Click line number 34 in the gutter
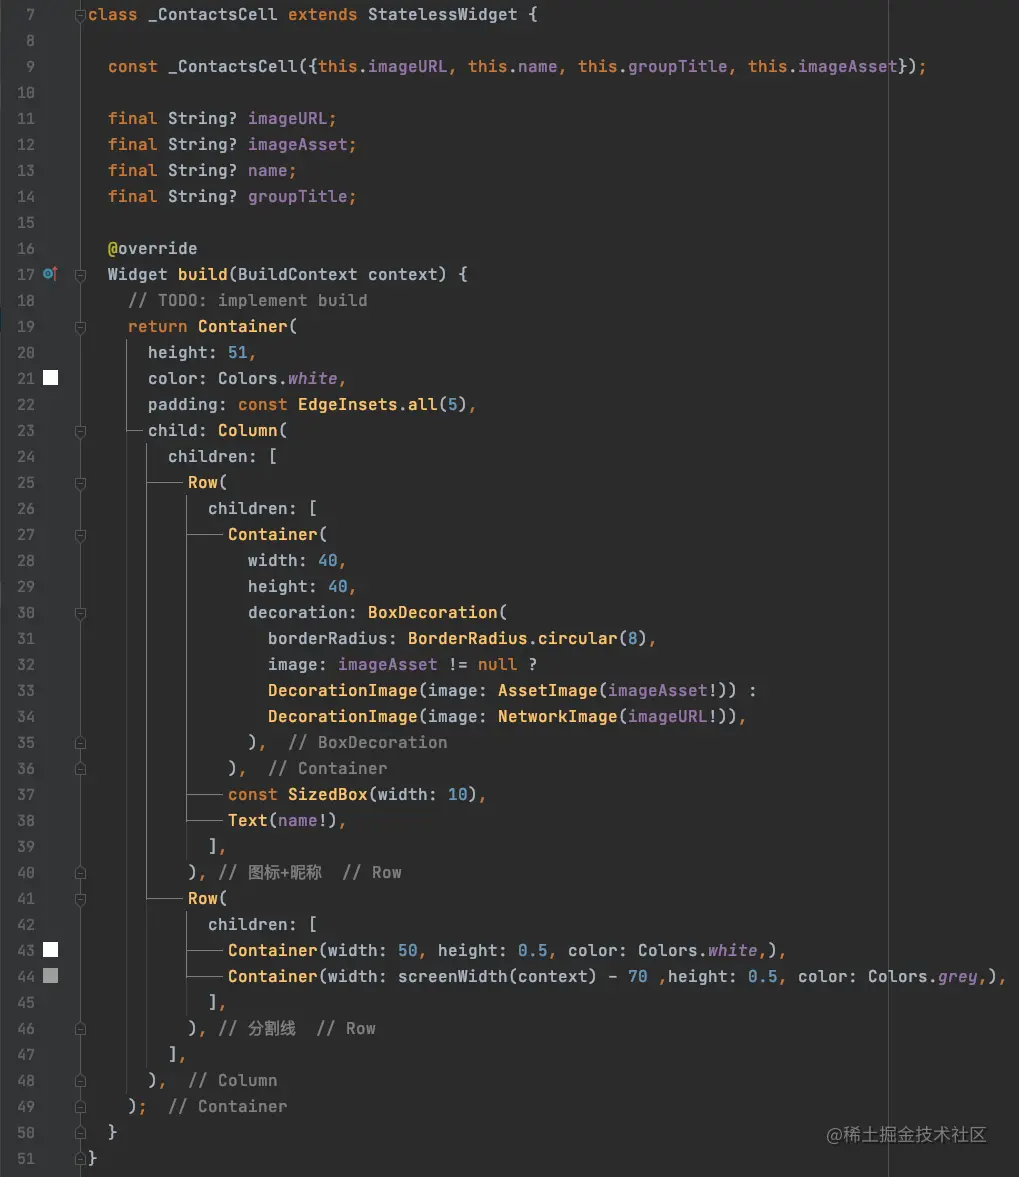The height and width of the screenshot is (1177, 1019). [26, 716]
